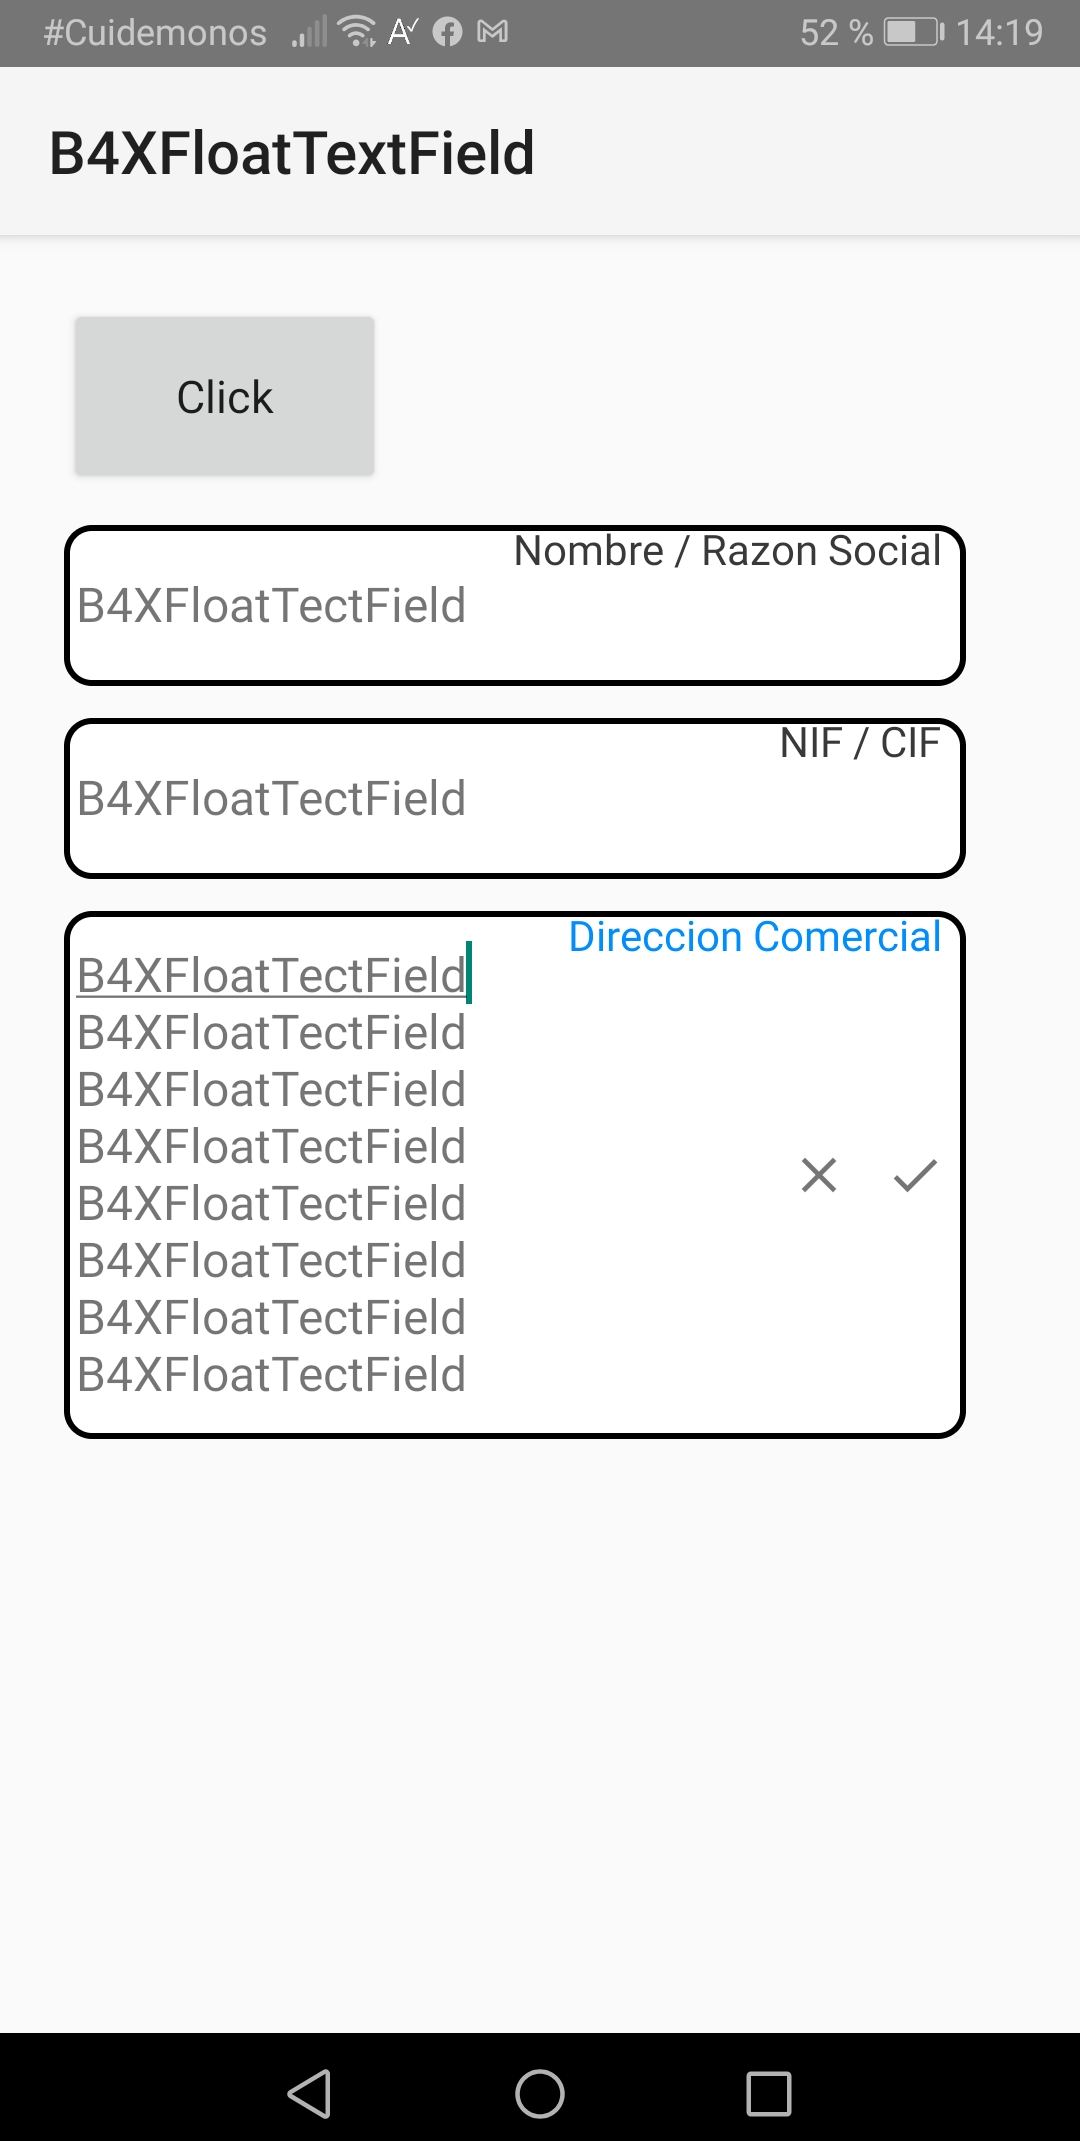The width and height of the screenshot is (1080, 2141).
Task: Tap the B4XFloatTextField title text
Action: [x=291, y=152]
